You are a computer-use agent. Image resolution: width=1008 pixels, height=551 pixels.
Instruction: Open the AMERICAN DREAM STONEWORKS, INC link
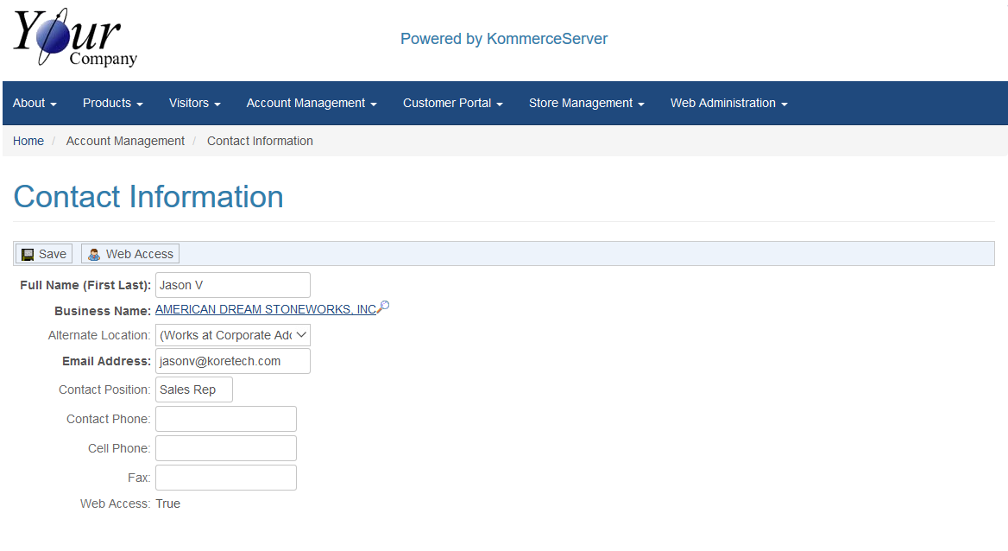coord(265,310)
